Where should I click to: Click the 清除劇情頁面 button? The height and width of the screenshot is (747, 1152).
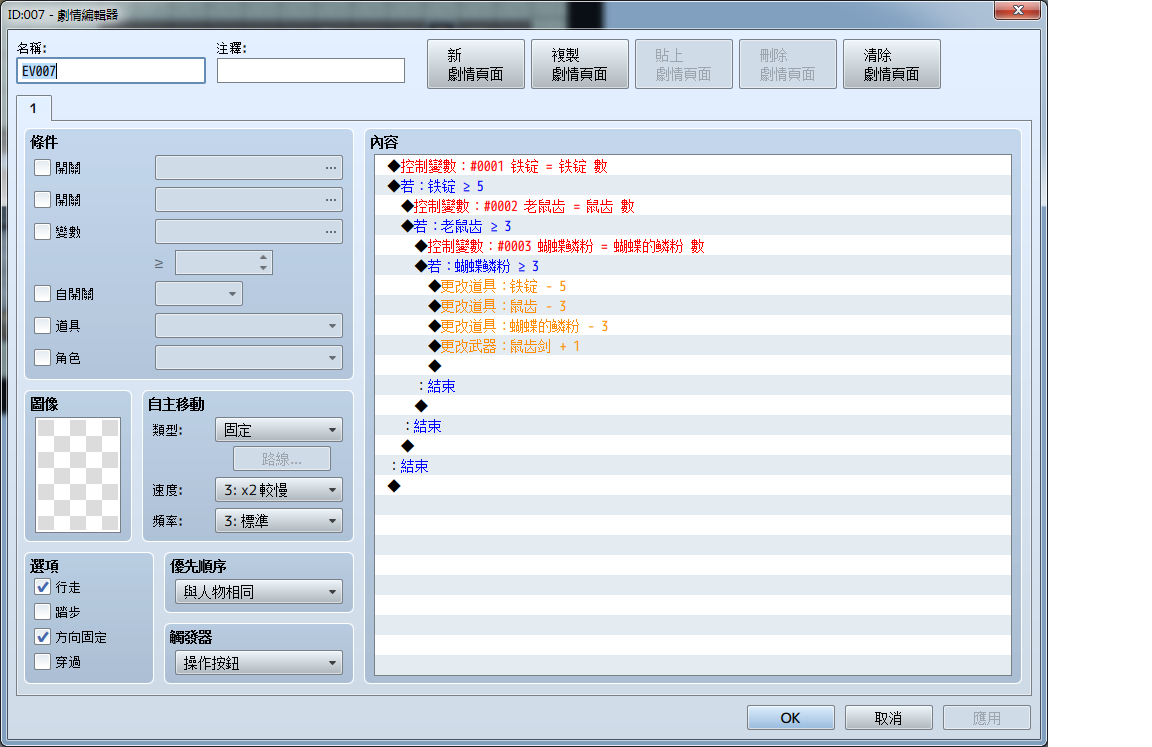892,65
